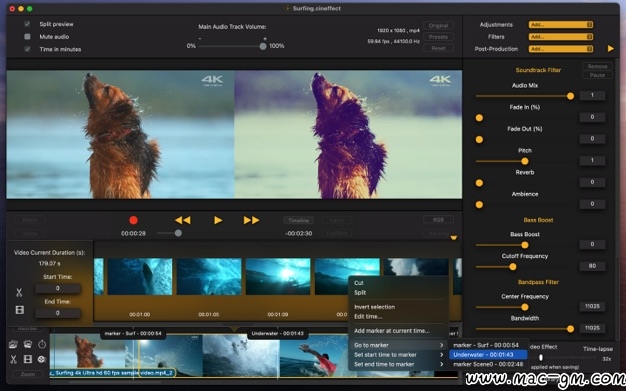This screenshot has width=626, height=391.
Task: Open the Adjustments Add... dropdown
Action: [561, 25]
